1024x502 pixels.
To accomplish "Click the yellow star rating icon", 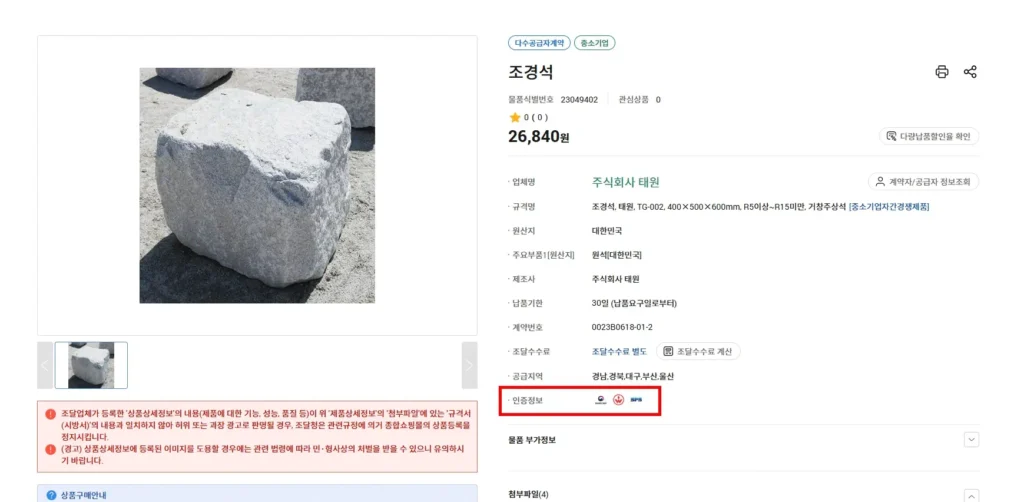I will 515,117.
